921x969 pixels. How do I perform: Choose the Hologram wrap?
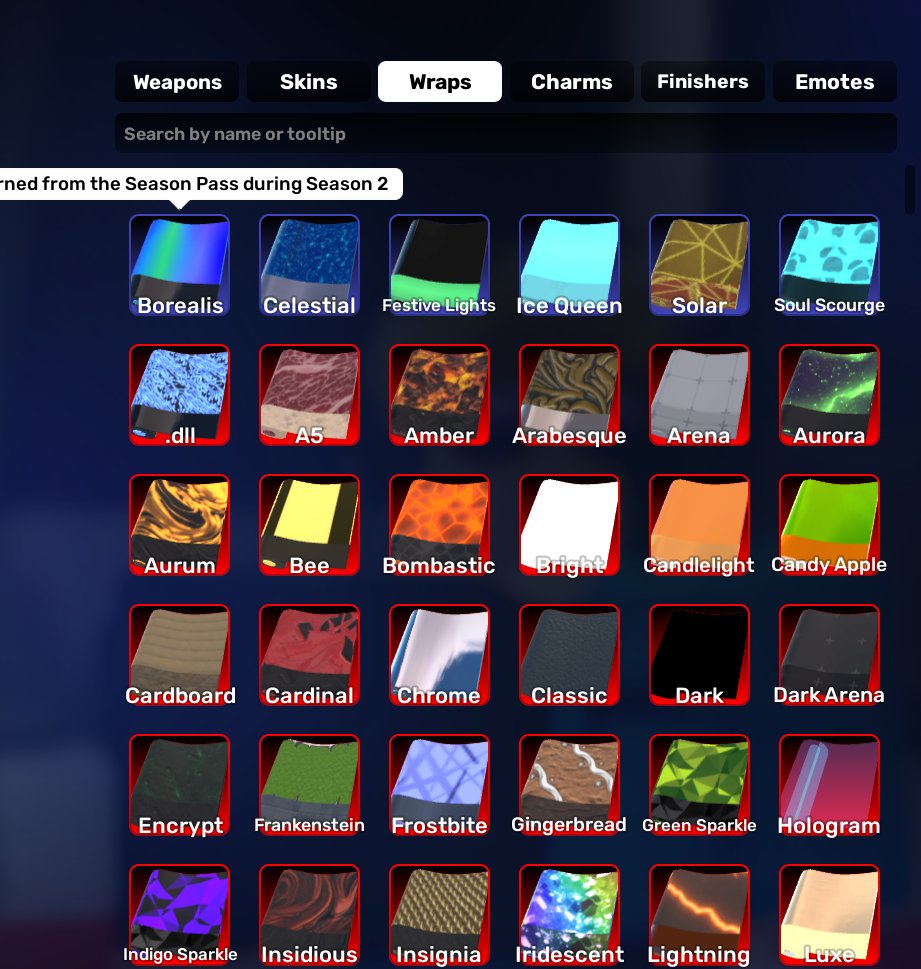(829, 784)
